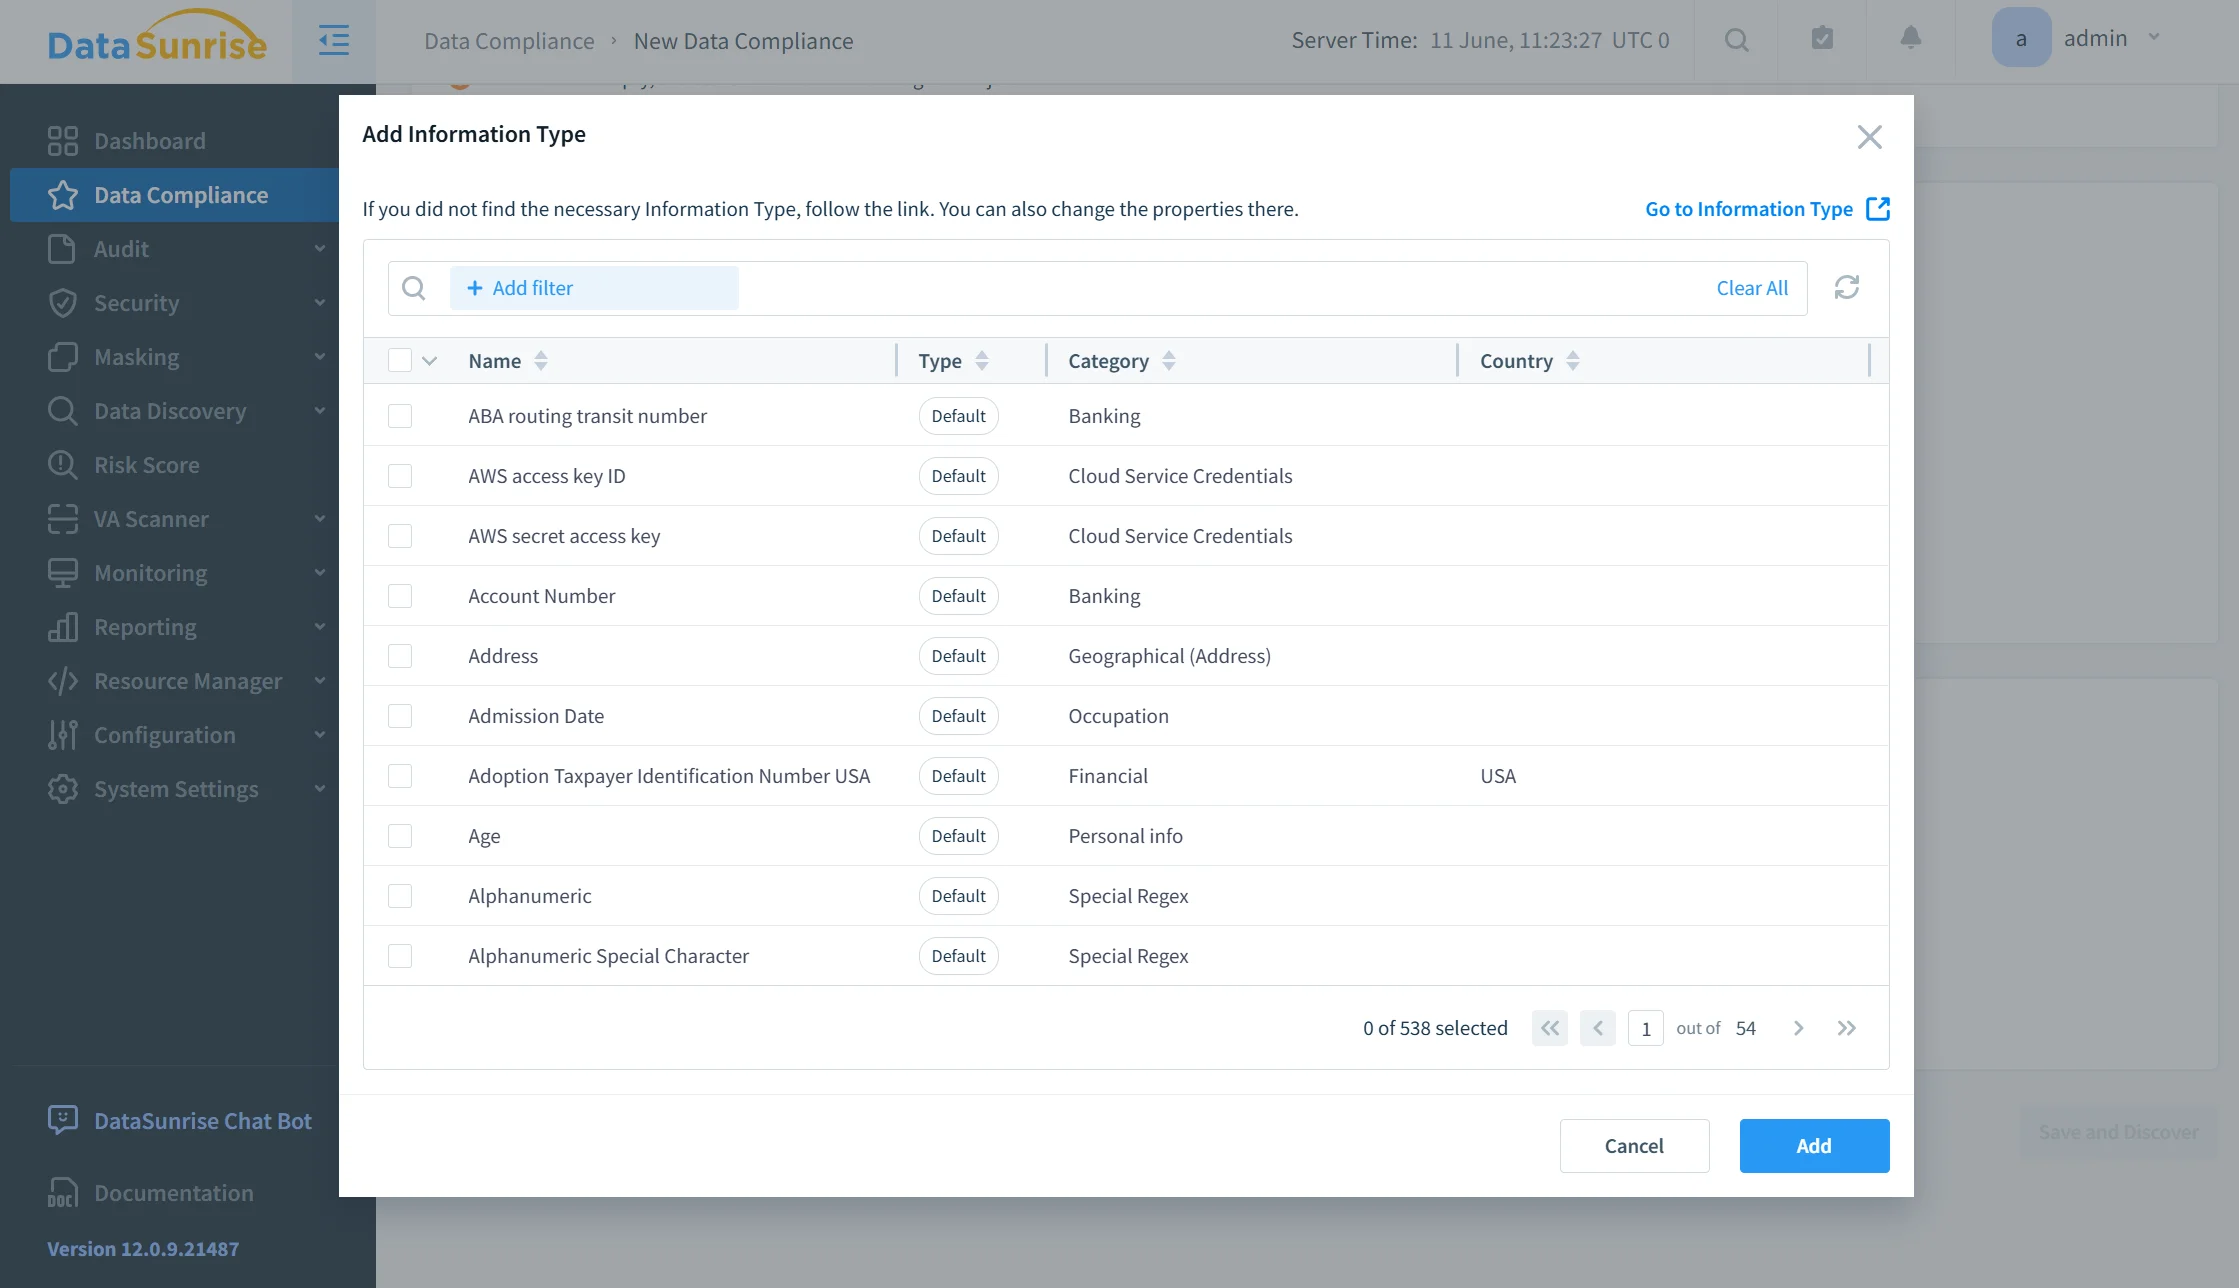Check the Alphanumeric row checkbox

point(400,896)
